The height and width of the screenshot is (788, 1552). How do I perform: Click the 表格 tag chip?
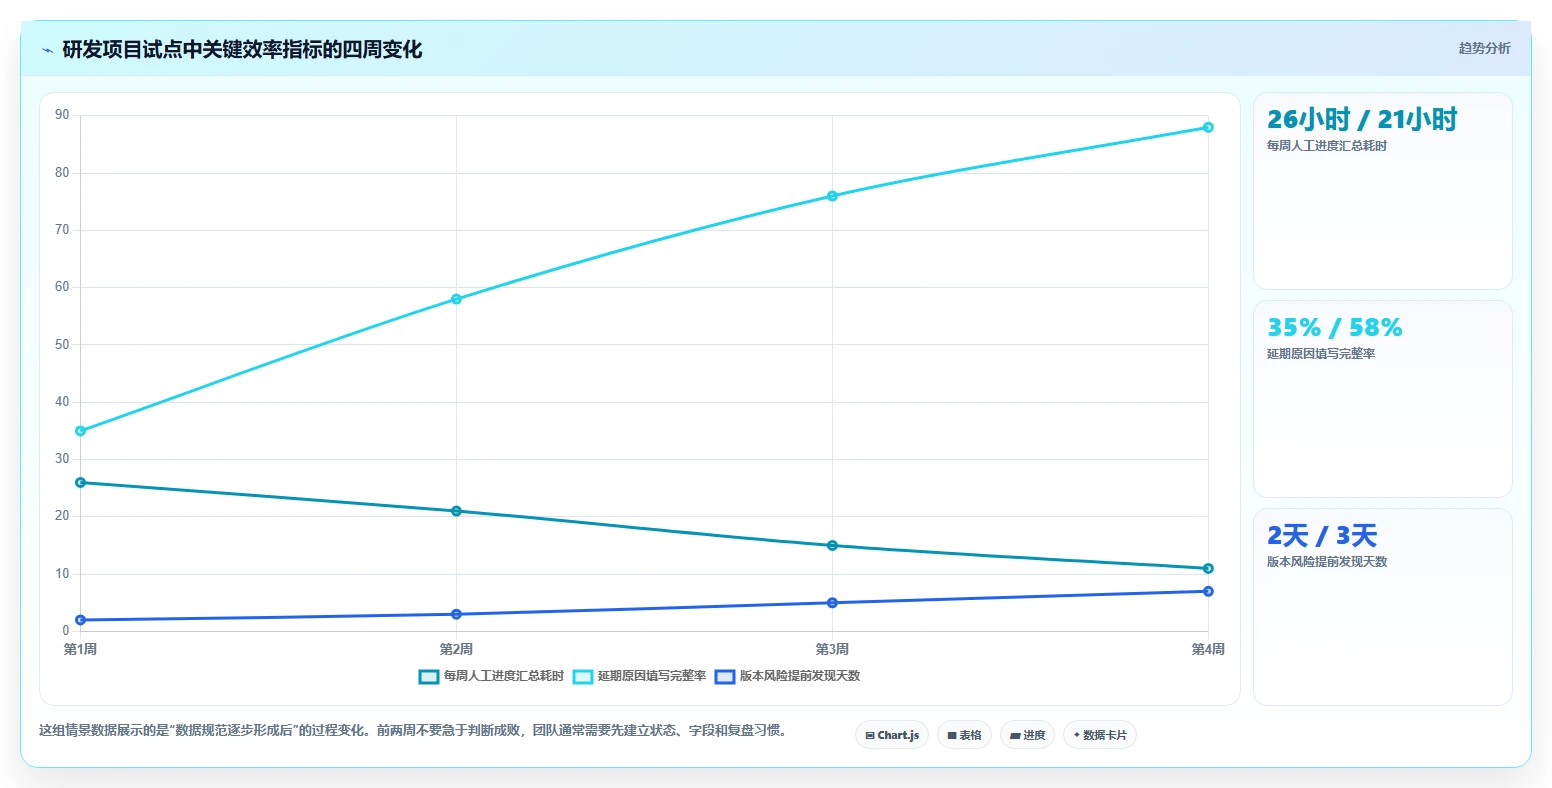tap(964, 735)
